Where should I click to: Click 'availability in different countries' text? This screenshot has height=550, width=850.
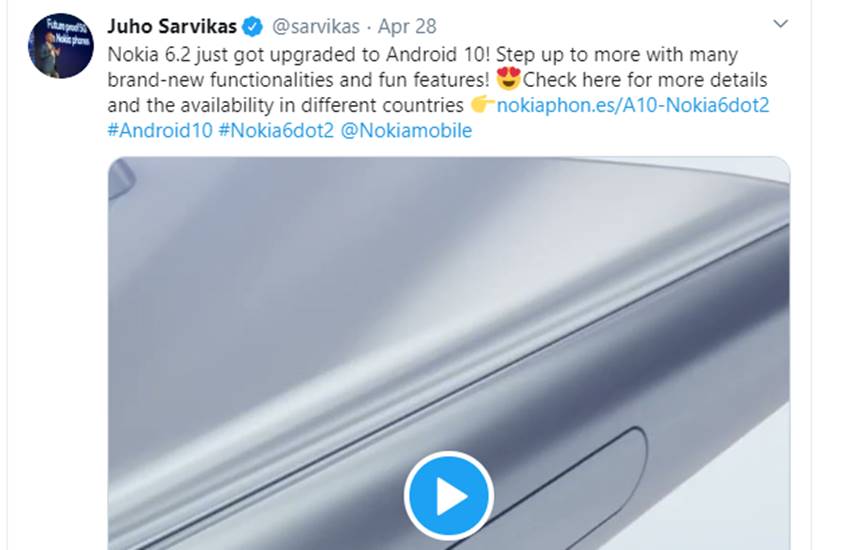[322, 105]
